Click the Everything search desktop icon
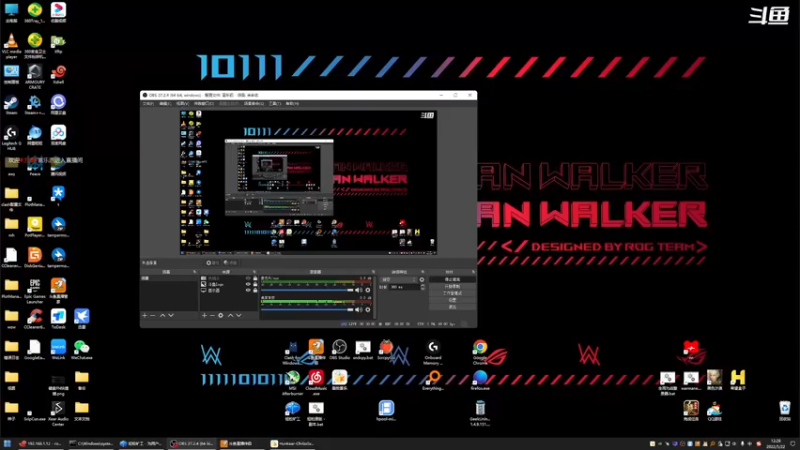This screenshot has height=450, width=800. pos(433,381)
